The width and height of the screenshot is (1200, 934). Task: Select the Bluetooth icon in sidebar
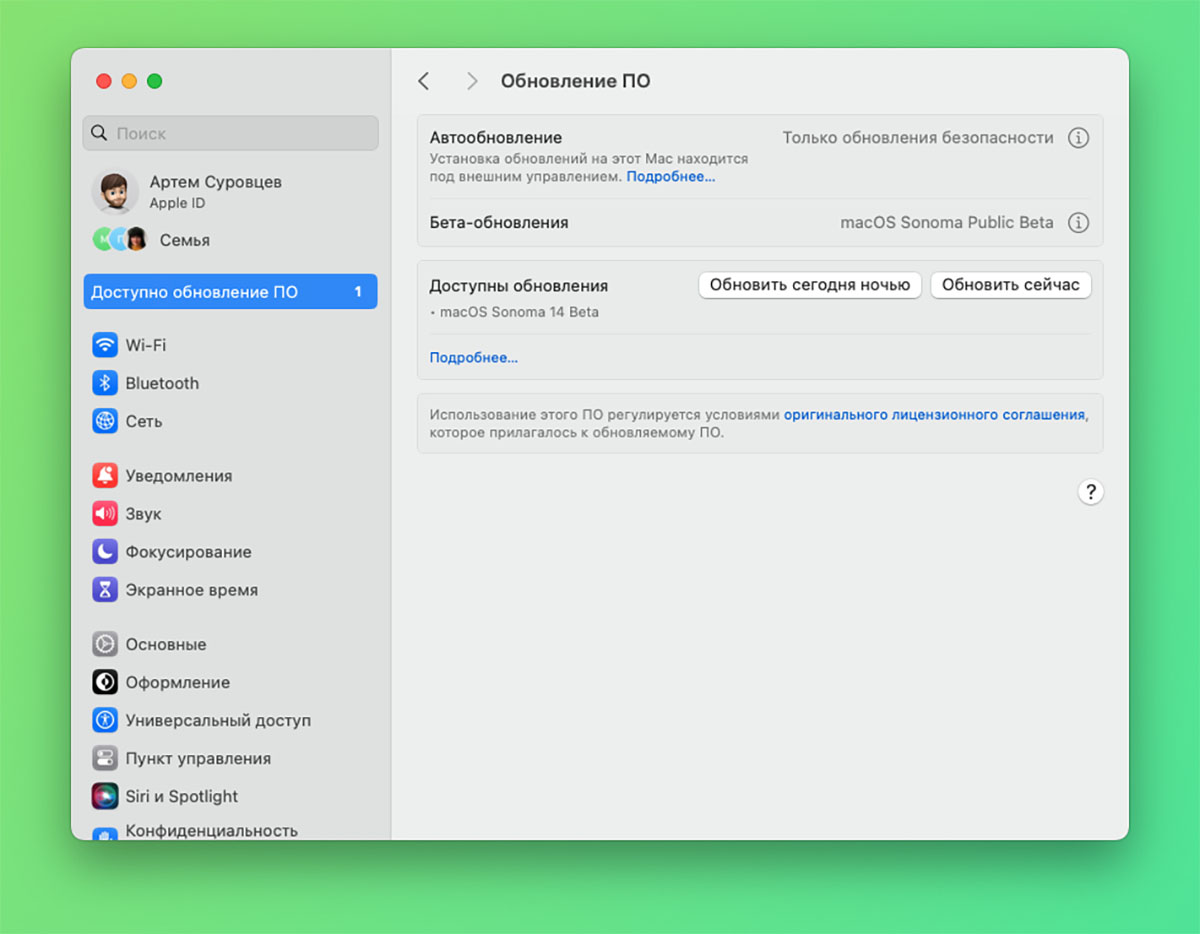pos(105,383)
